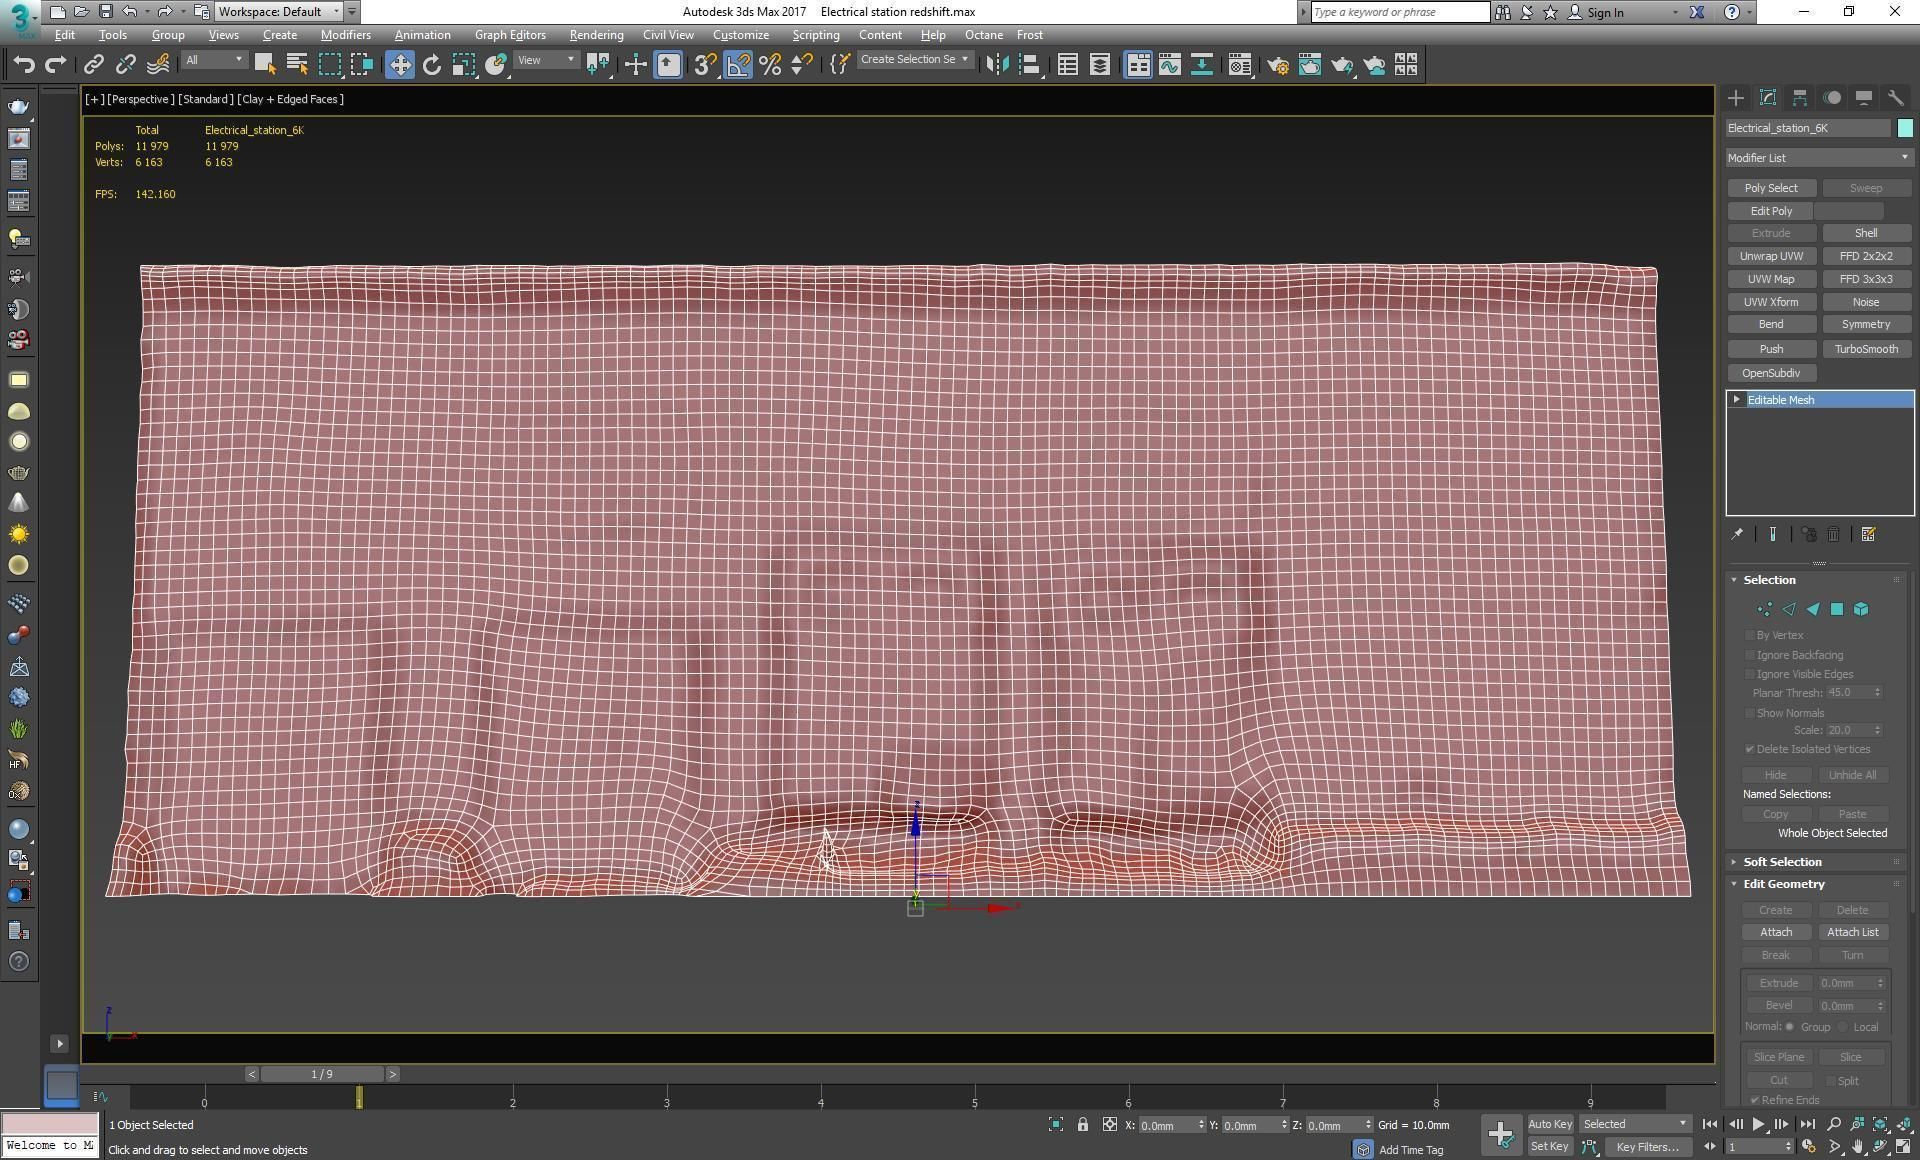Toggle Percent Snap button

click(x=770, y=65)
